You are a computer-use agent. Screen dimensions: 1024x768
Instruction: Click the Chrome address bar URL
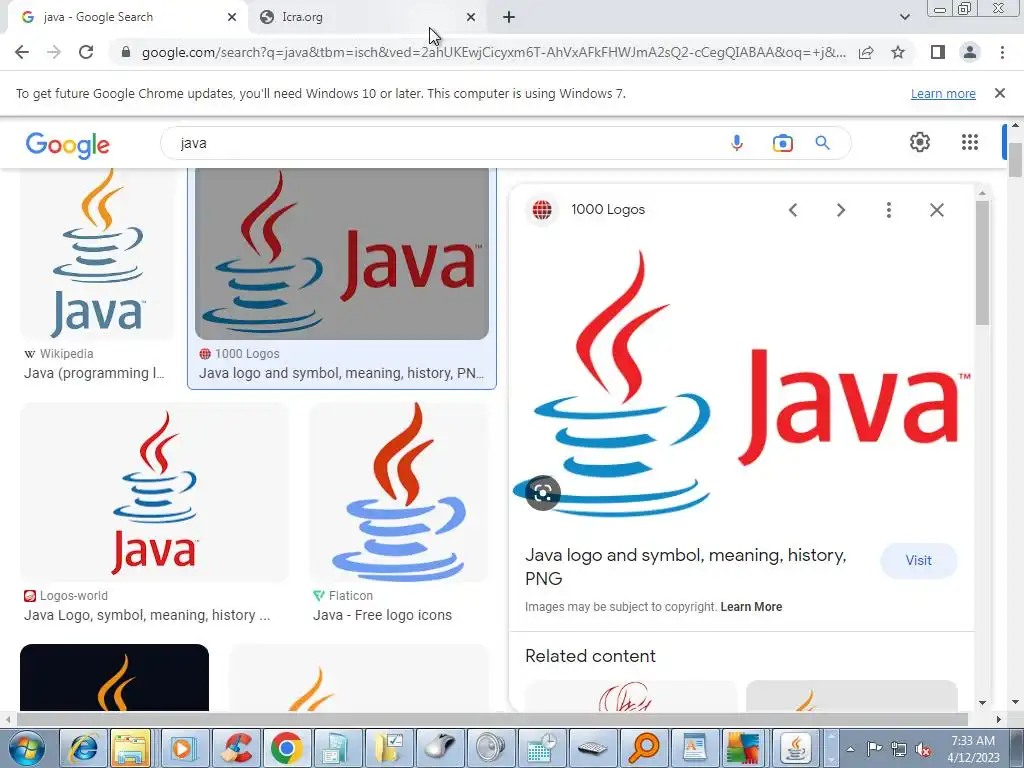(494, 52)
